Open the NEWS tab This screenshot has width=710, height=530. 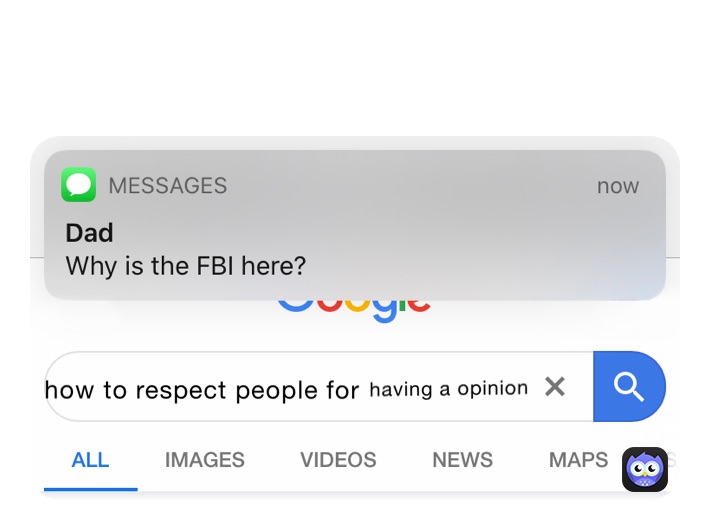pyautogui.click(x=462, y=460)
